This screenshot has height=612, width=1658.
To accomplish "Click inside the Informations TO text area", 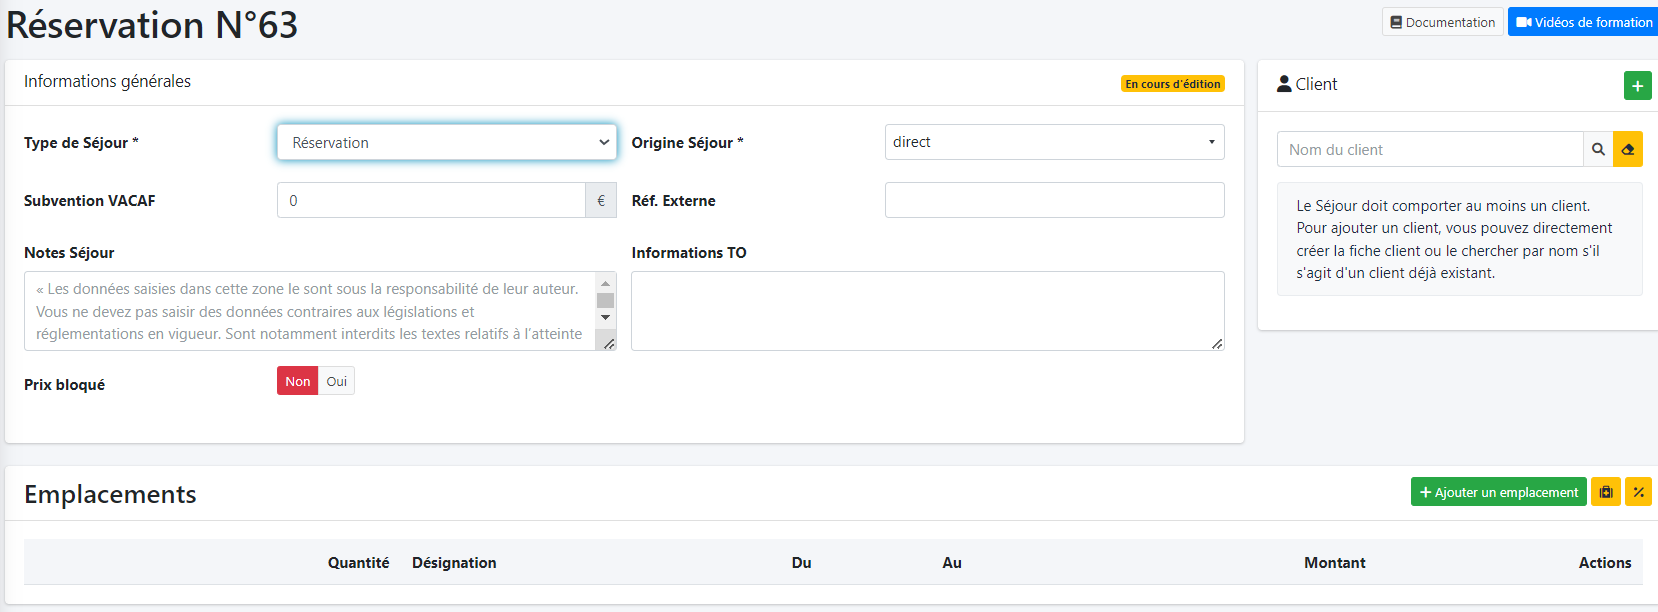I will pyautogui.click(x=927, y=310).
